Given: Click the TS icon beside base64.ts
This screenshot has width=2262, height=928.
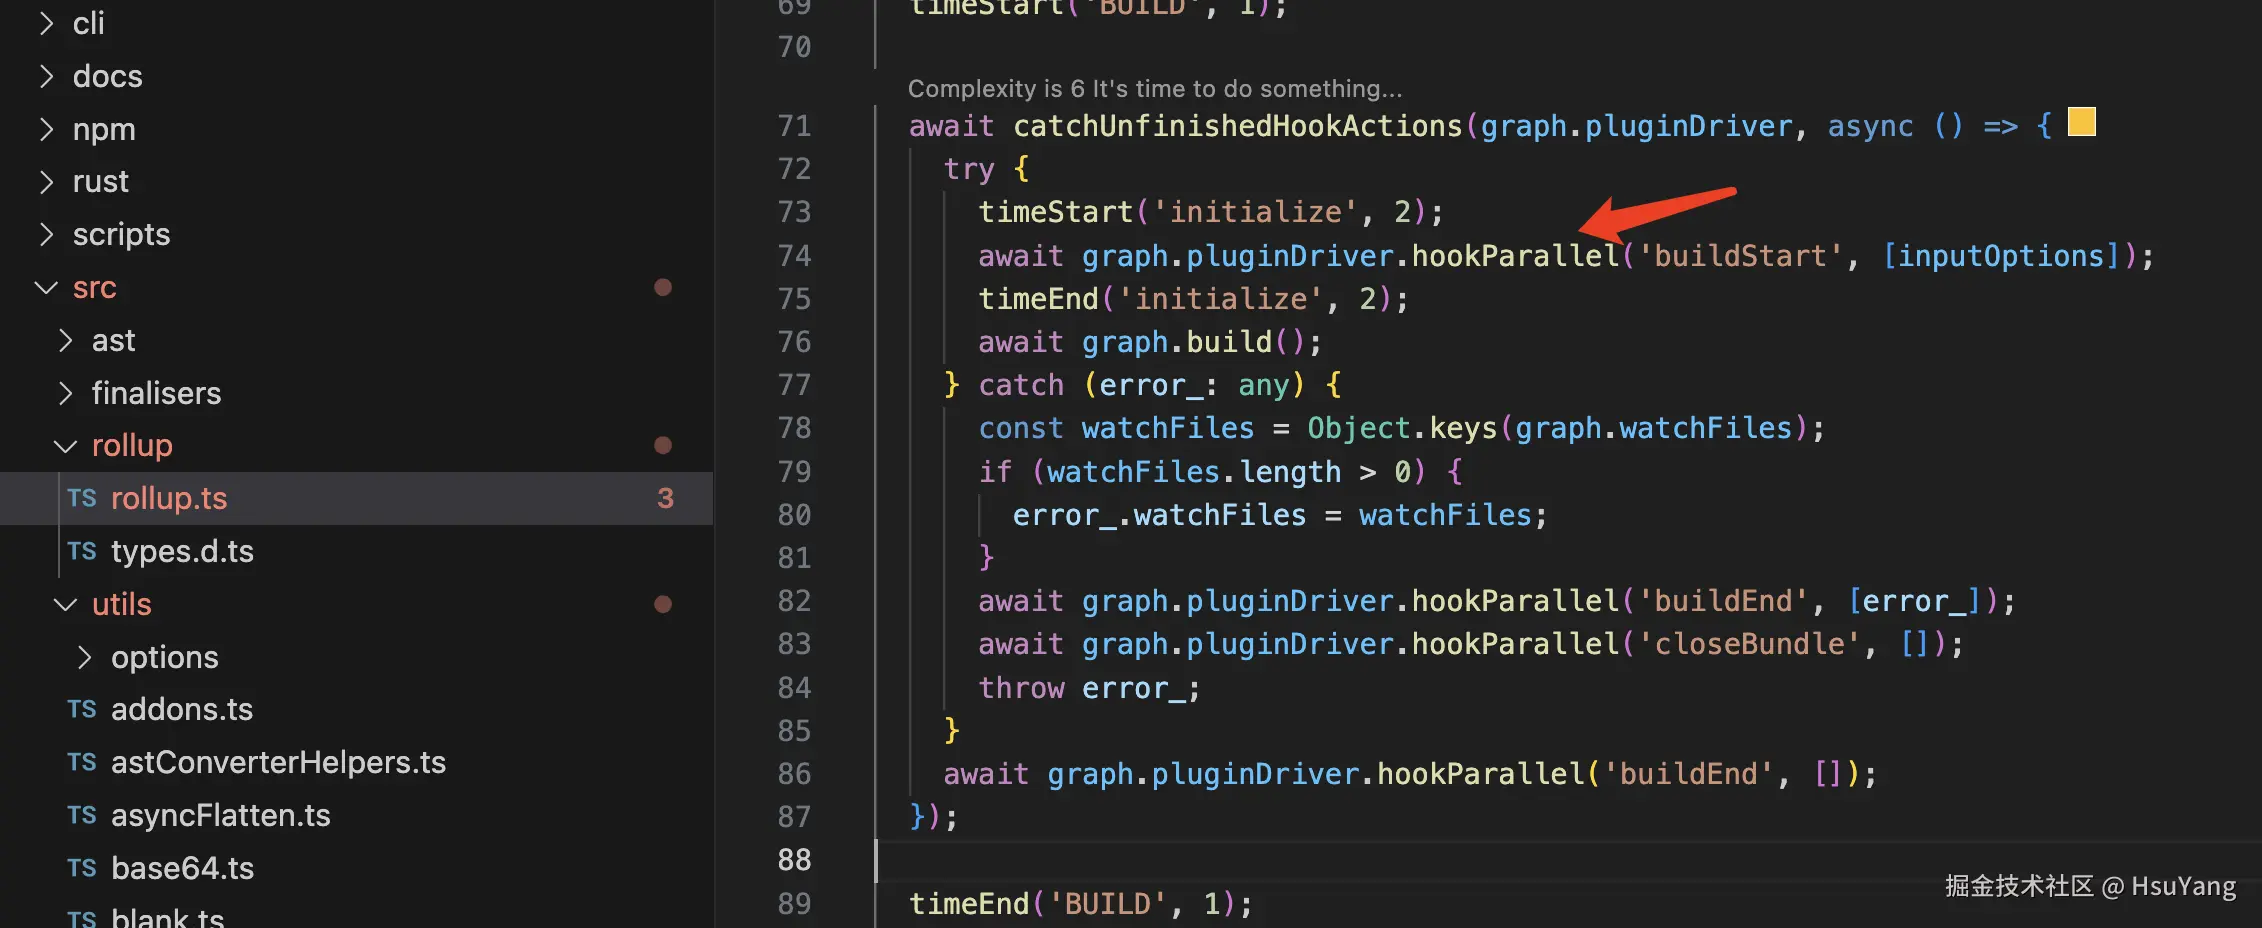Looking at the screenshot, I should 82,868.
